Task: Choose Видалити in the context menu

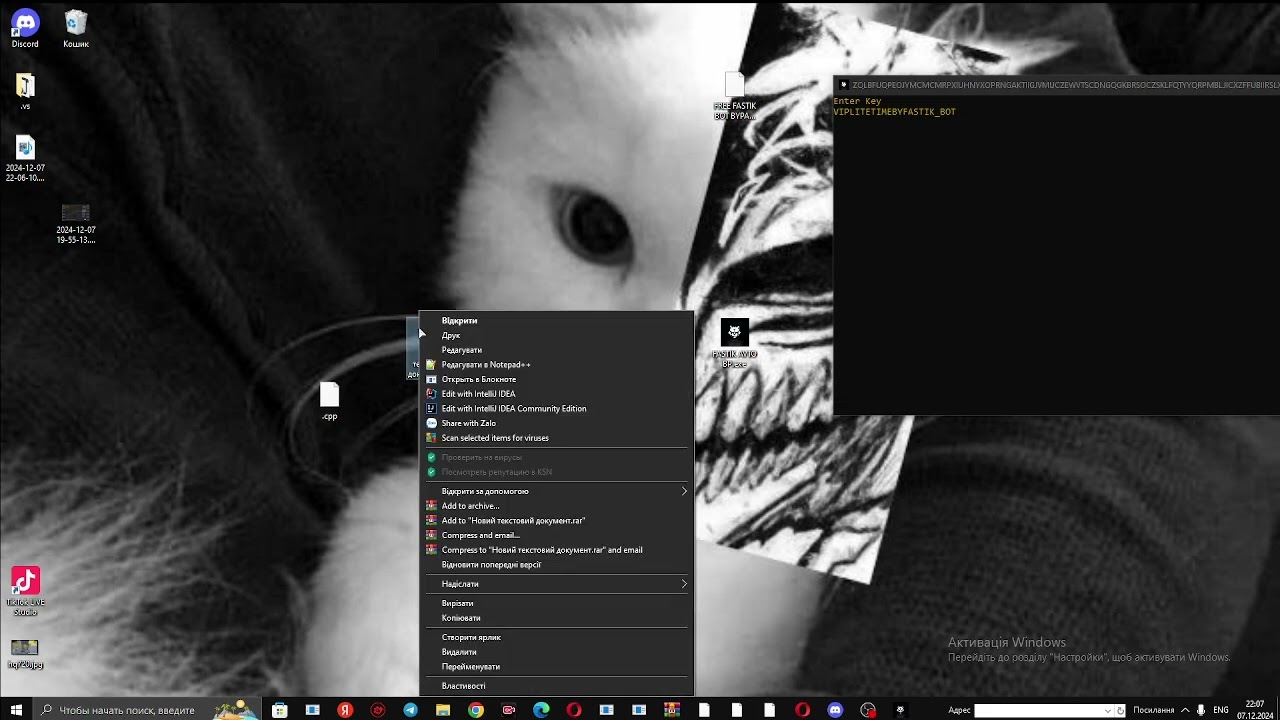Action: pos(556,652)
